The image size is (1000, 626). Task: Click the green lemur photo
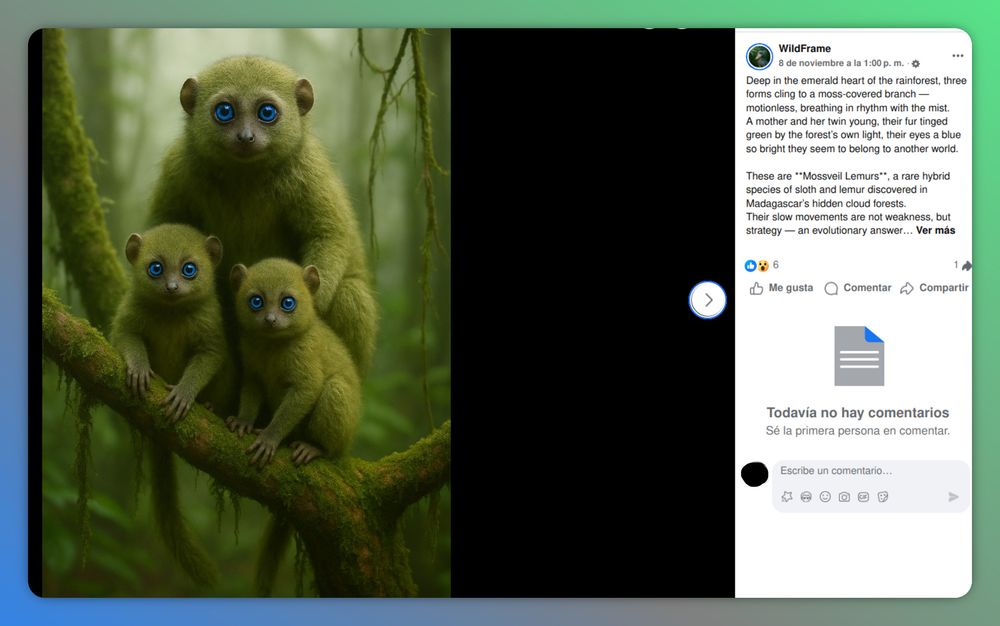pyautogui.click(x=246, y=312)
